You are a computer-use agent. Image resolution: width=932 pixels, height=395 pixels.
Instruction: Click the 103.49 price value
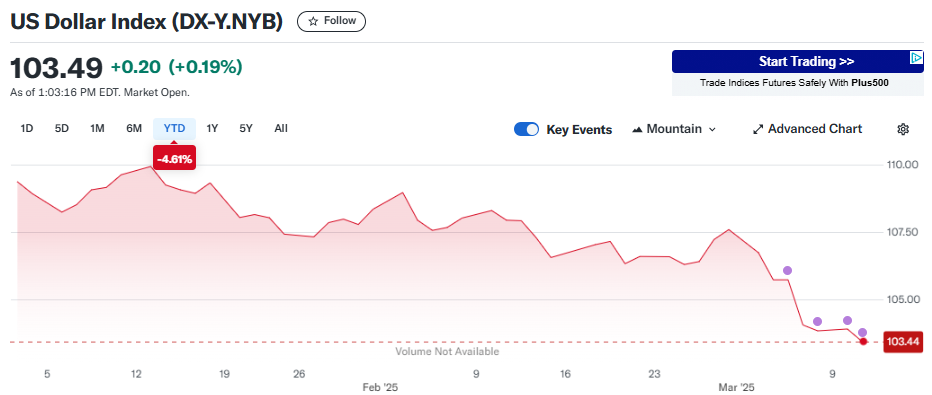(56, 68)
